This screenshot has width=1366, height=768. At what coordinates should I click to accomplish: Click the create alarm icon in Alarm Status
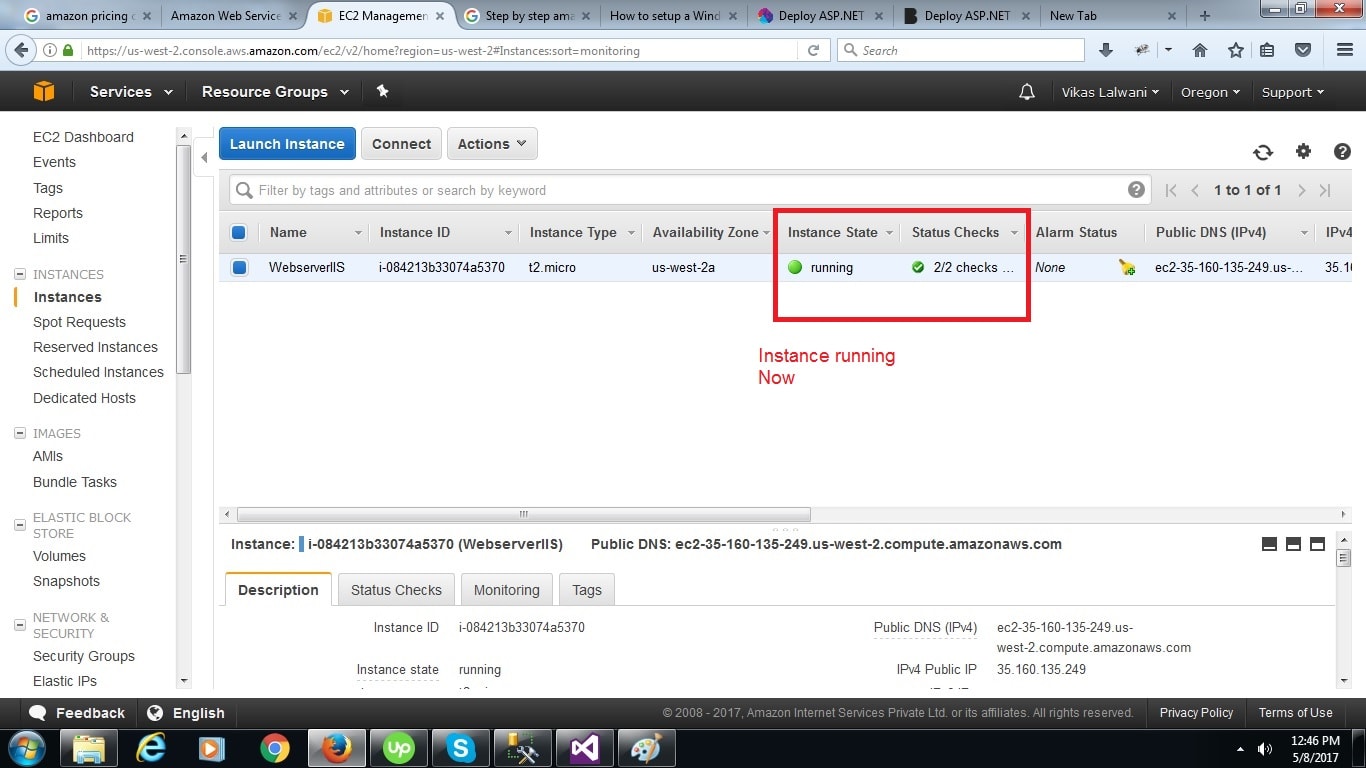click(x=1127, y=267)
